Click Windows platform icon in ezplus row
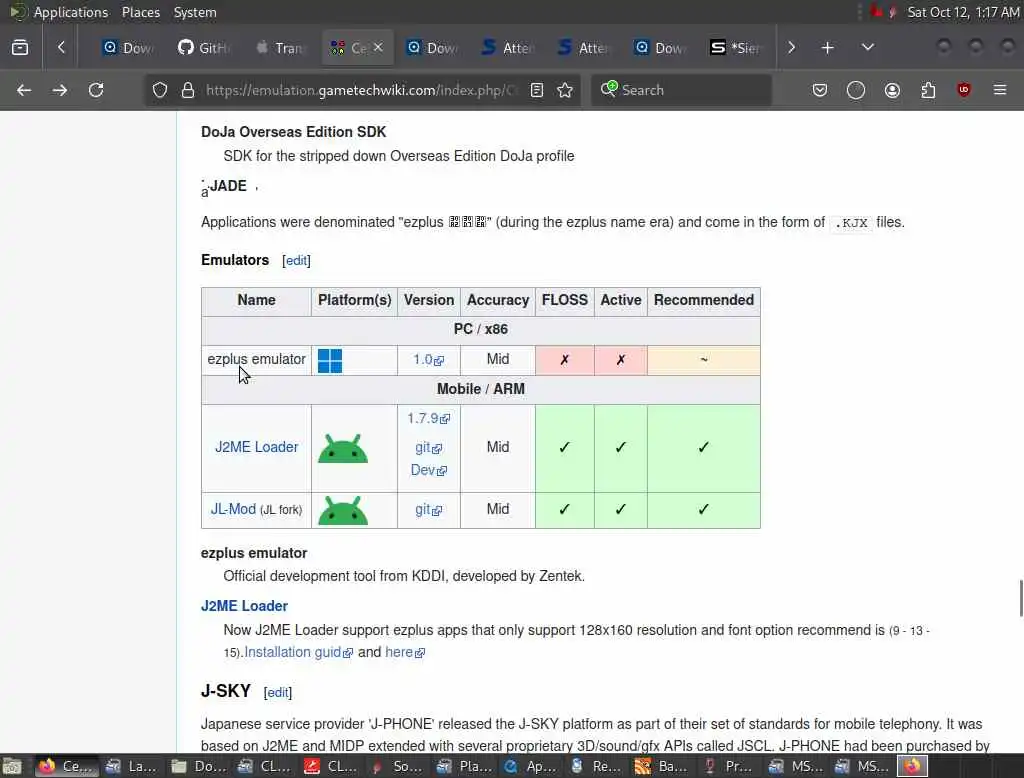Image resolution: width=1024 pixels, height=778 pixels. pyautogui.click(x=330, y=361)
